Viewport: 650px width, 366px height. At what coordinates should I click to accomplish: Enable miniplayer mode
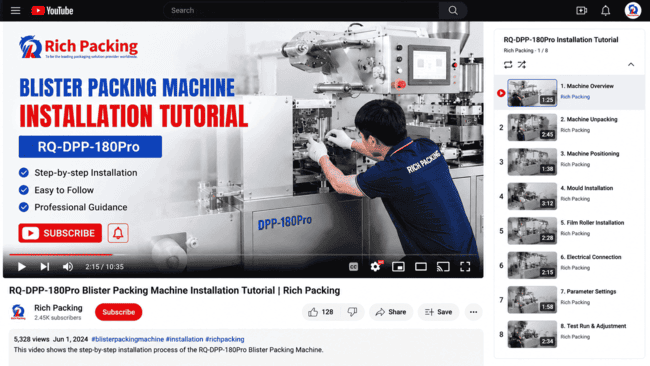[398, 267]
